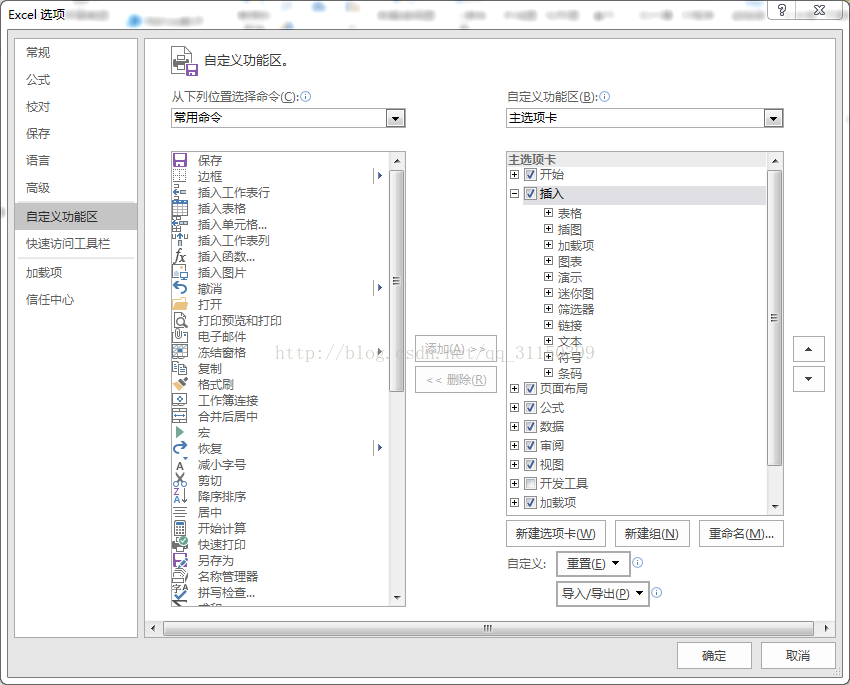Click the move down arrow button
Screen dimensions: 850x685
[x=809, y=379]
